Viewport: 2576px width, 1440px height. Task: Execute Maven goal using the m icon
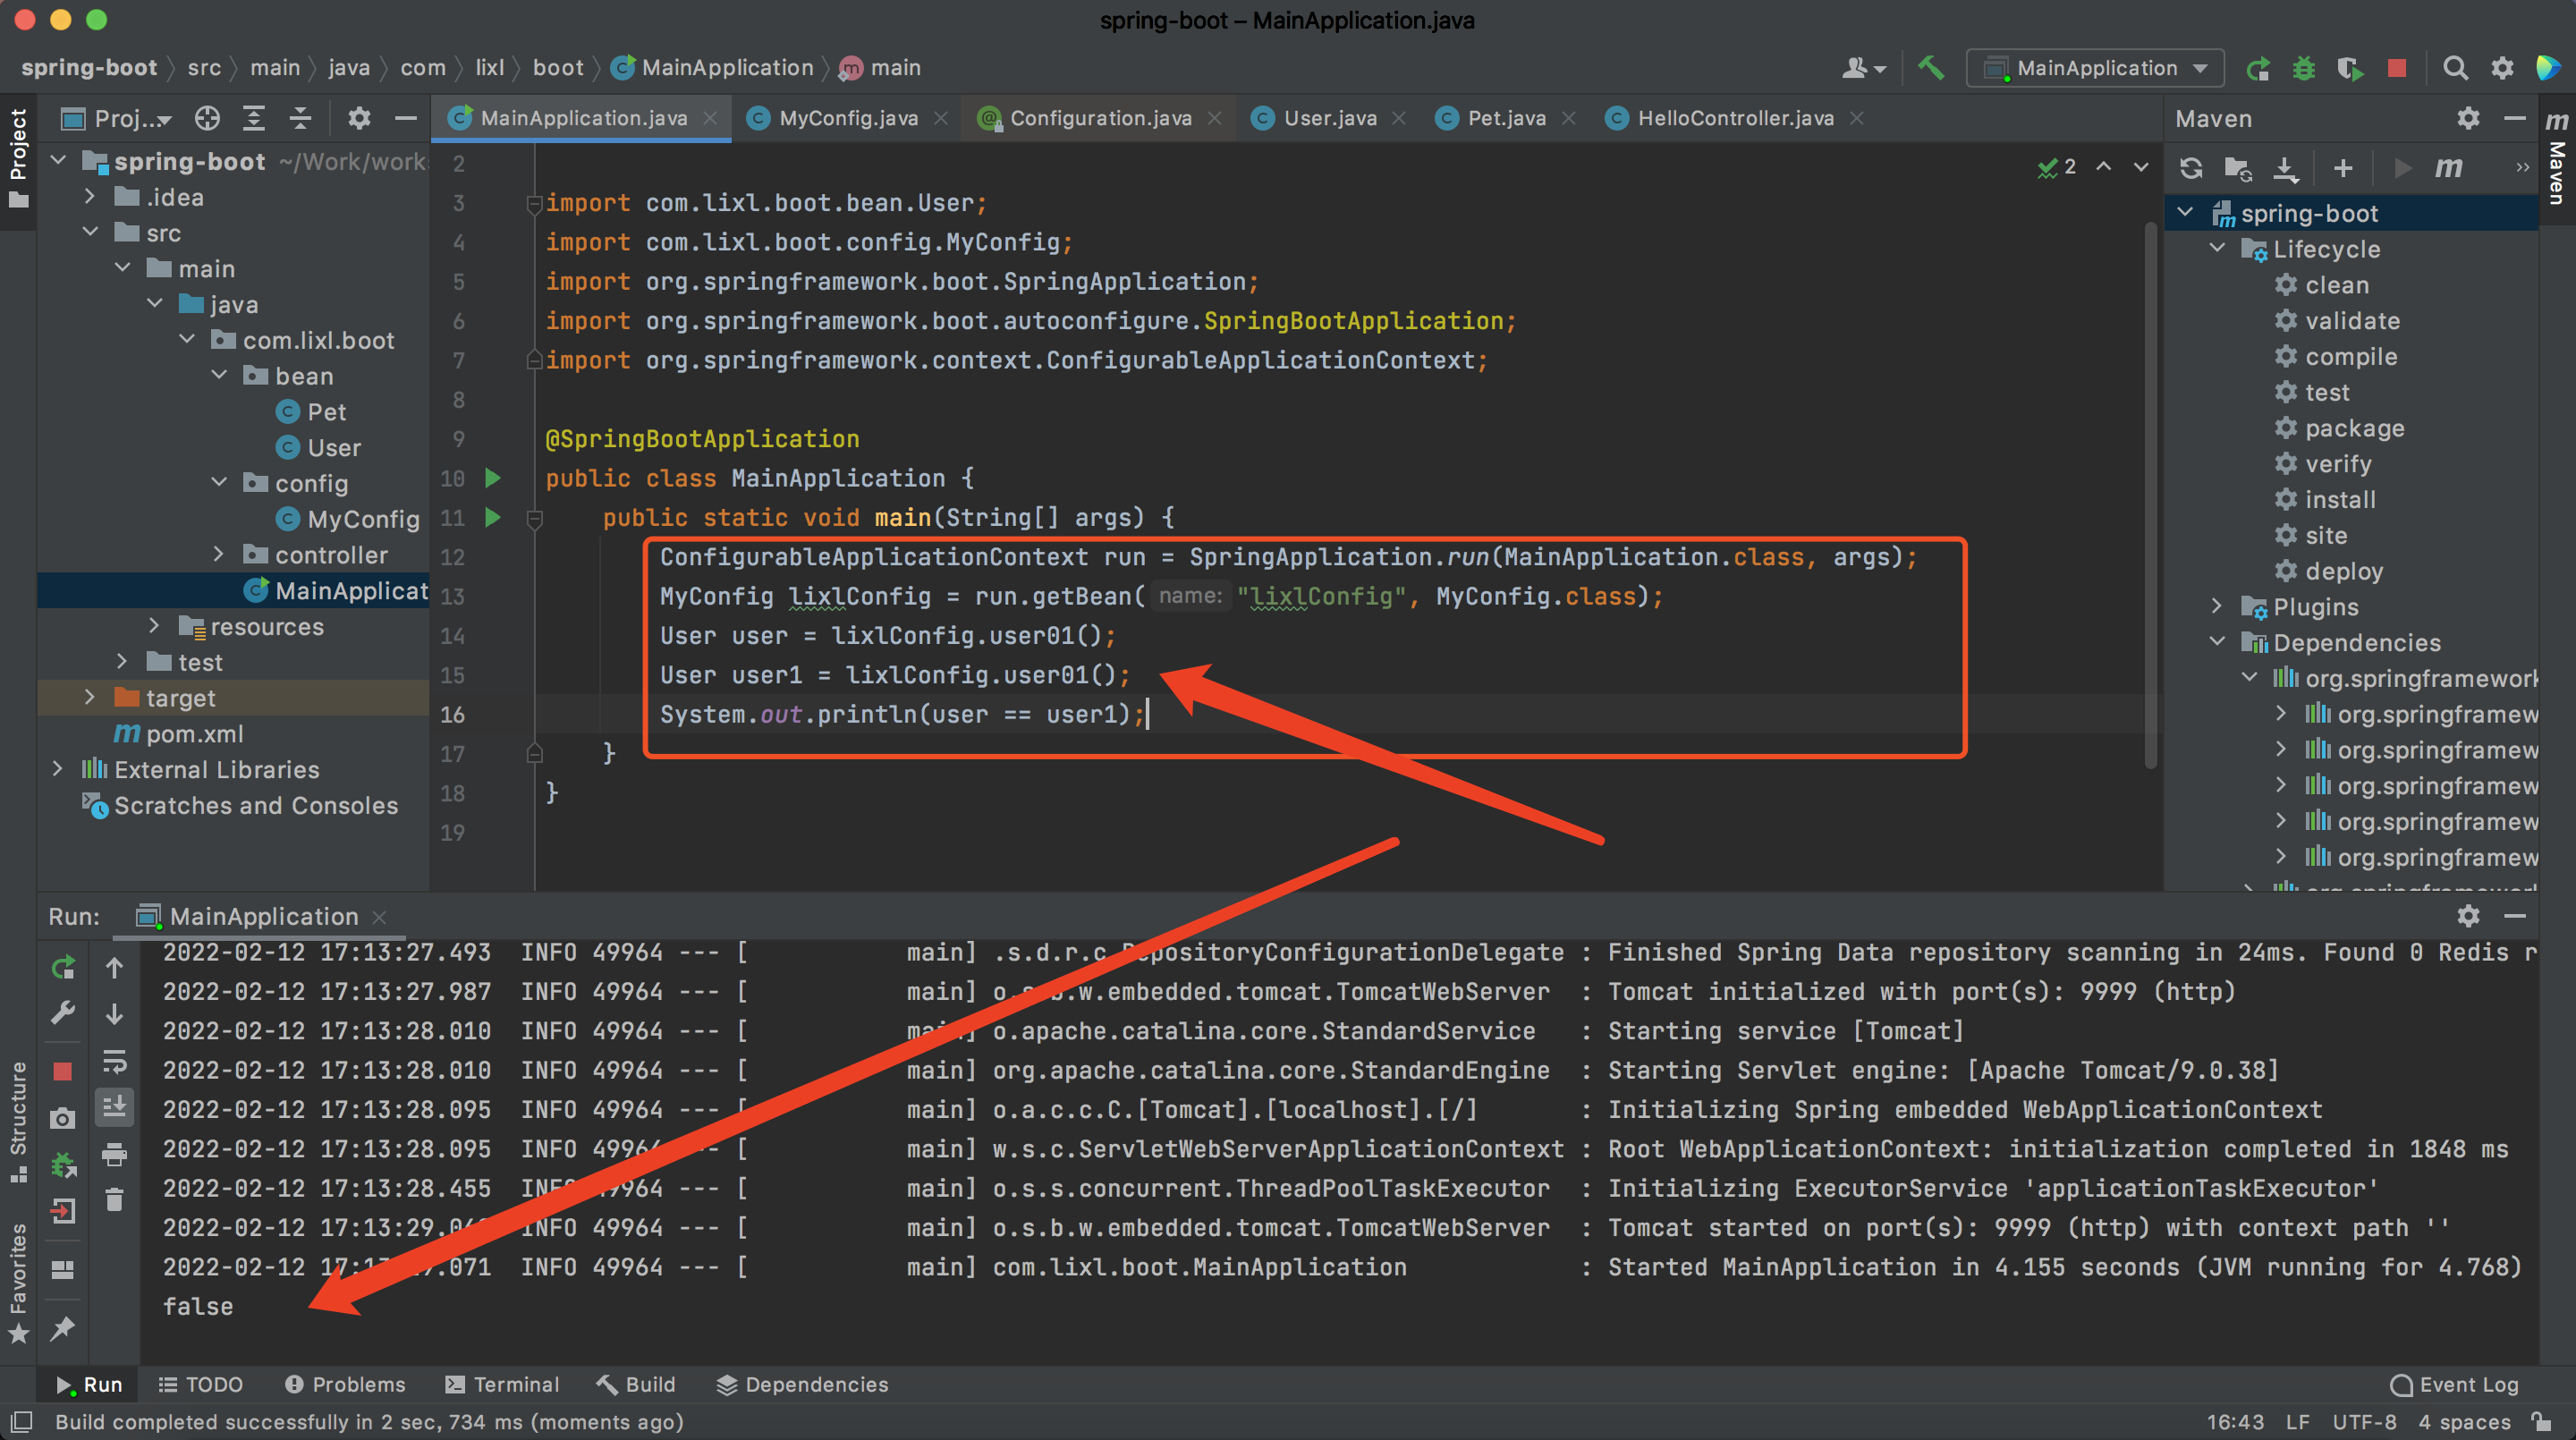click(x=2448, y=167)
